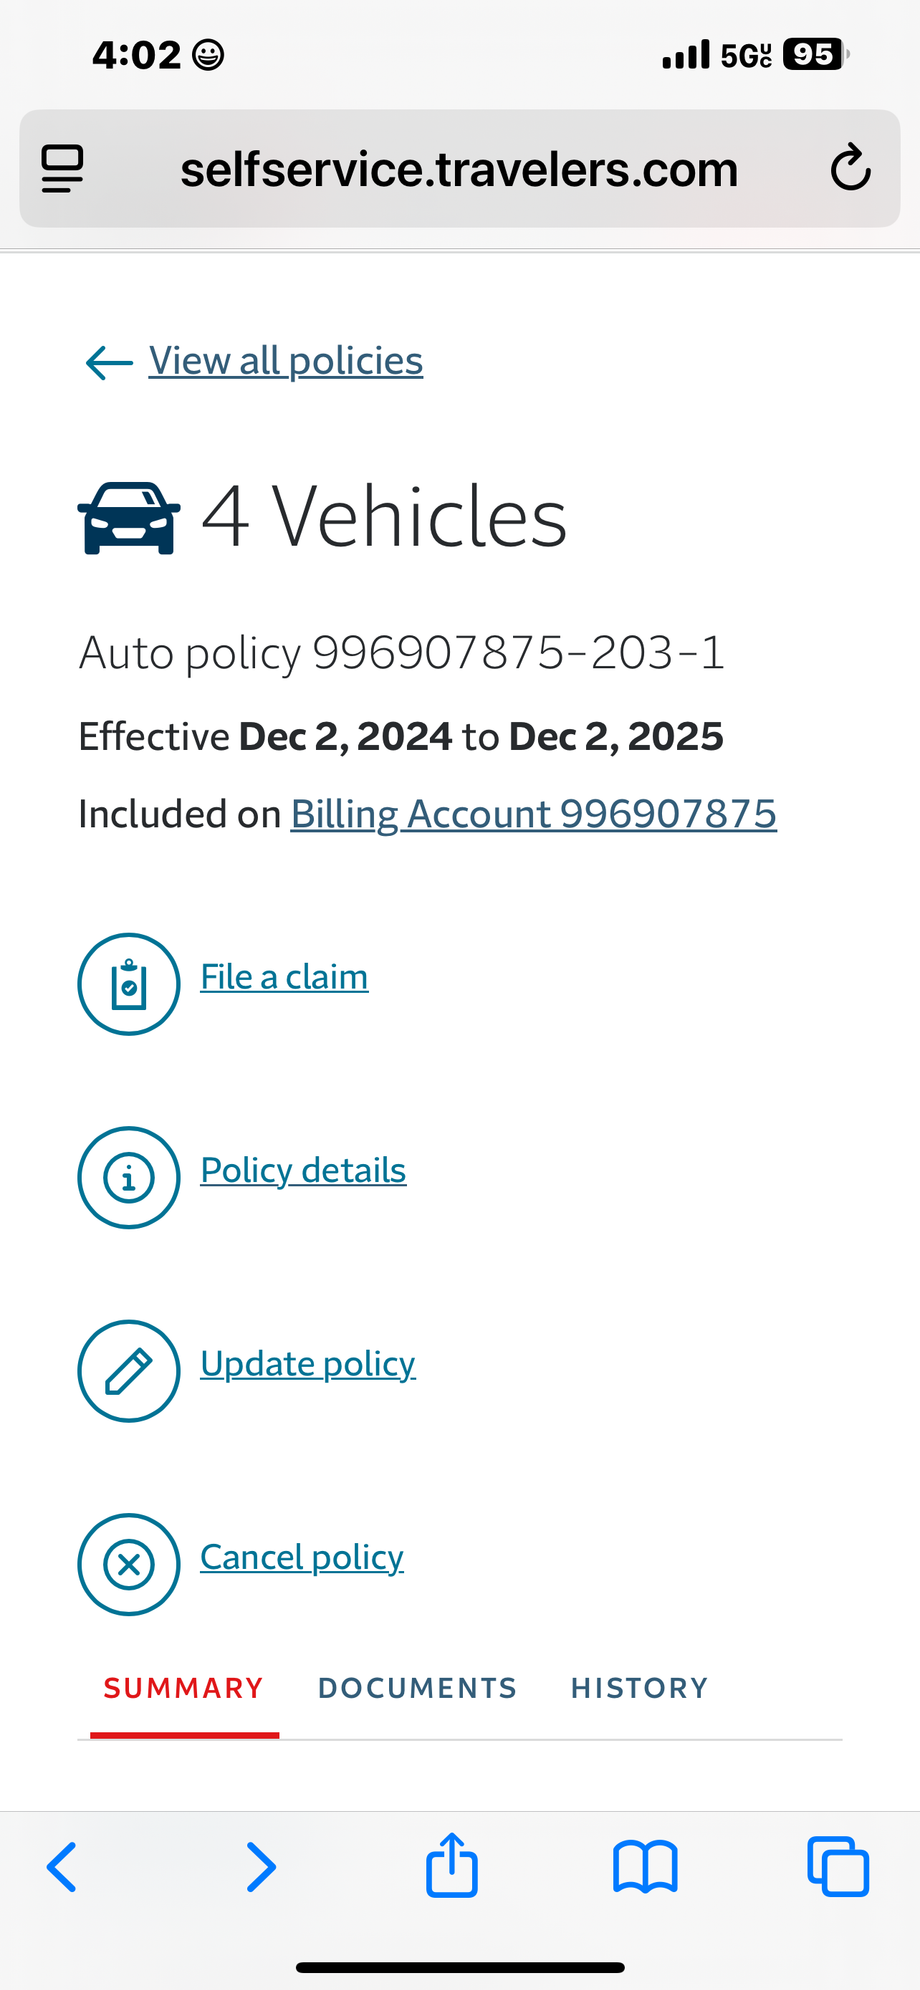This screenshot has width=920, height=1990.
Task: Tap the selfservice.travelers.com address field
Action: 459,169
